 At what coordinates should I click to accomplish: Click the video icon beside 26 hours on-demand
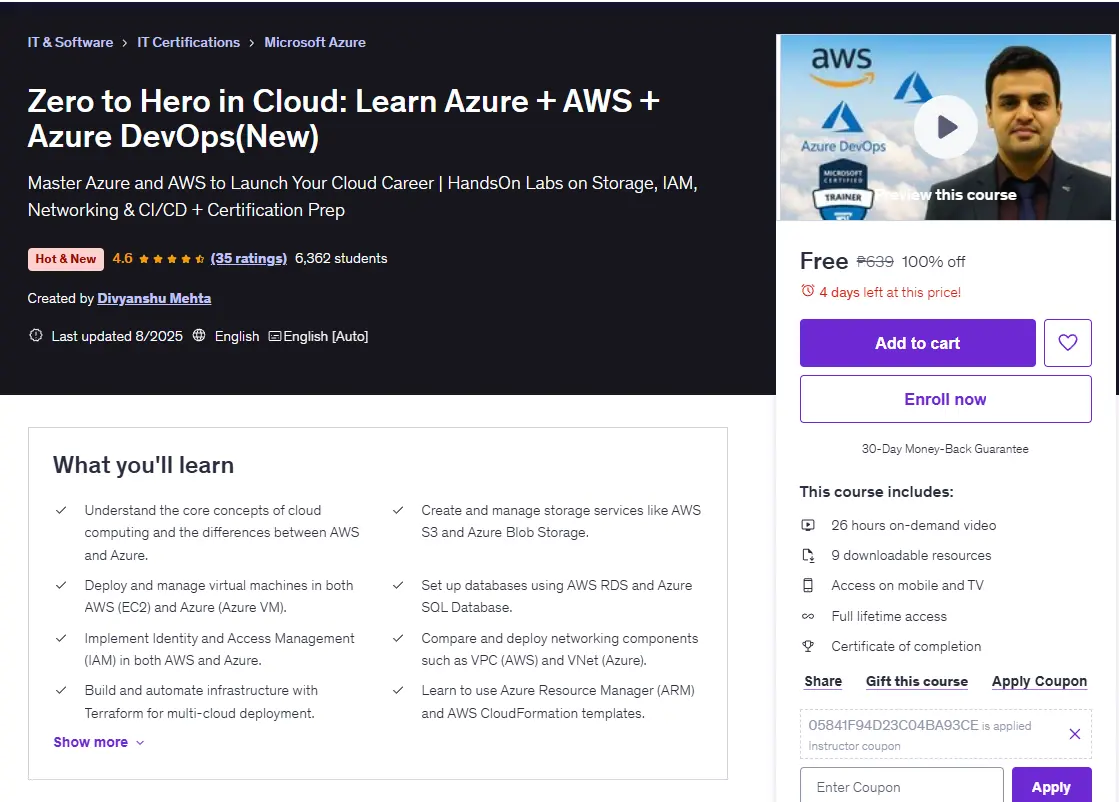(808, 525)
